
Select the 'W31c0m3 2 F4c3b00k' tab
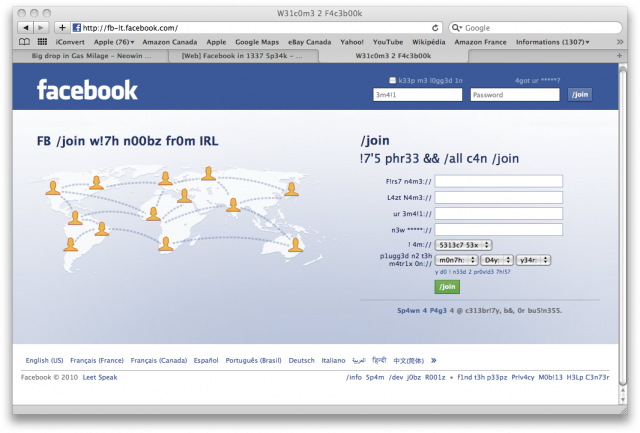click(x=393, y=56)
